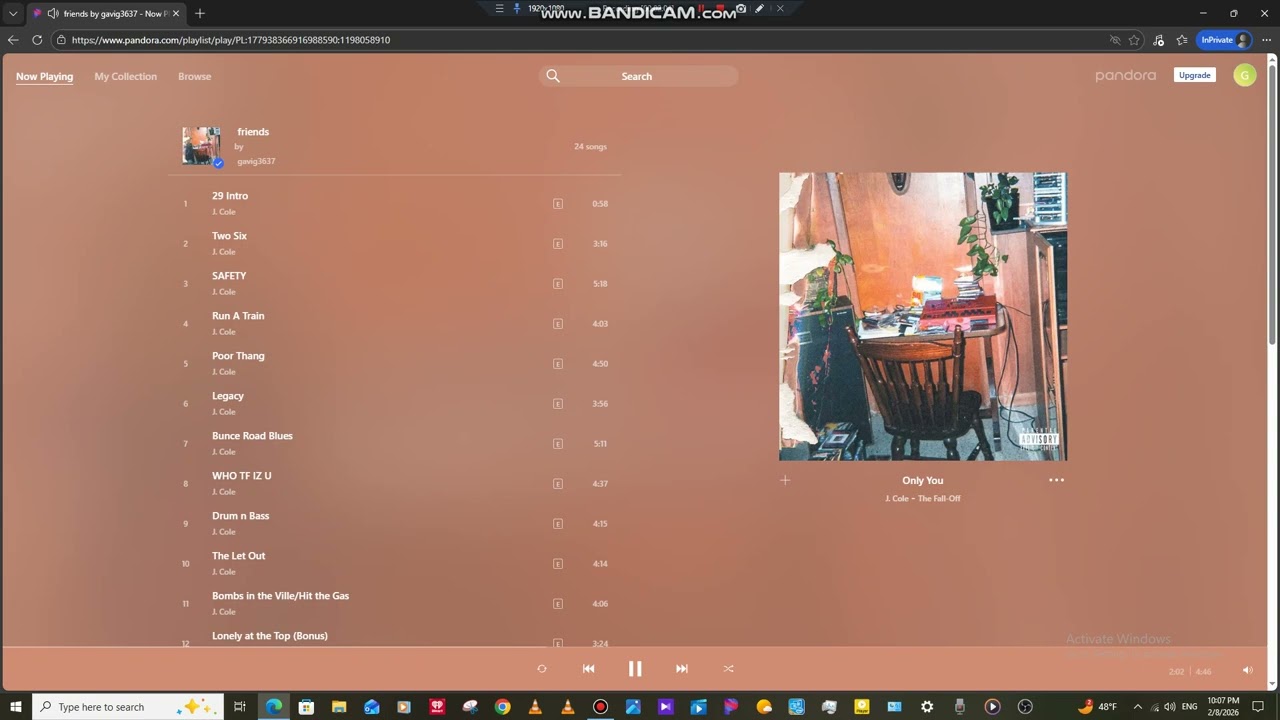Pause the currently playing song
1280x720 pixels.
click(x=635, y=669)
